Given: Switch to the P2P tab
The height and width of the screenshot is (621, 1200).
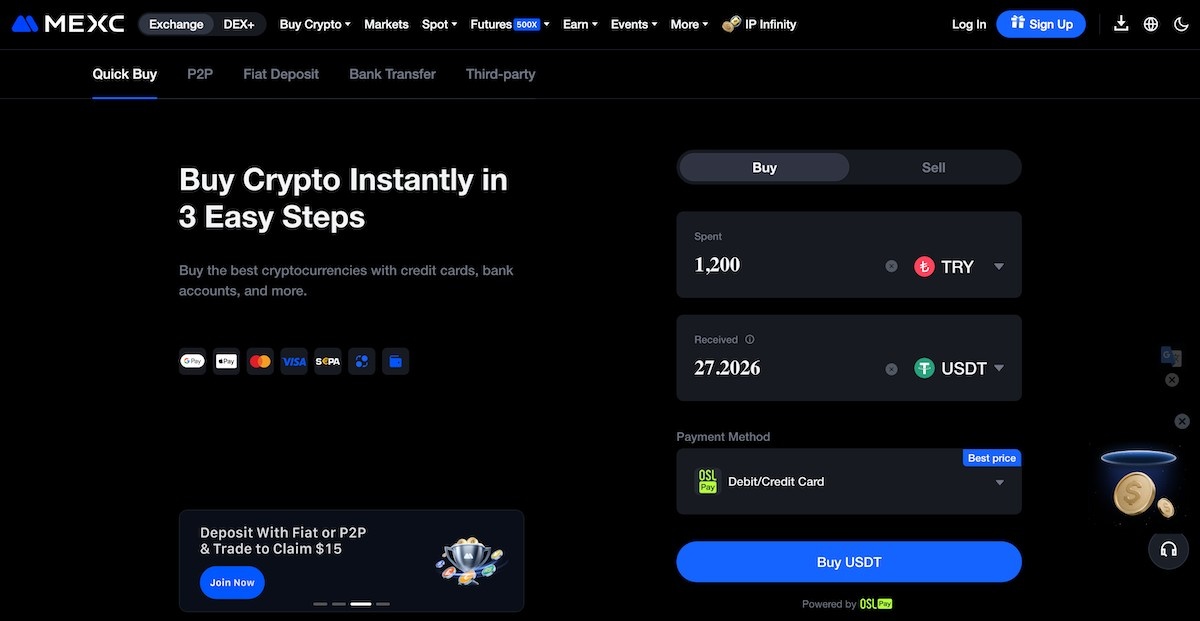Looking at the screenshot, I should (x=199, y=73).
